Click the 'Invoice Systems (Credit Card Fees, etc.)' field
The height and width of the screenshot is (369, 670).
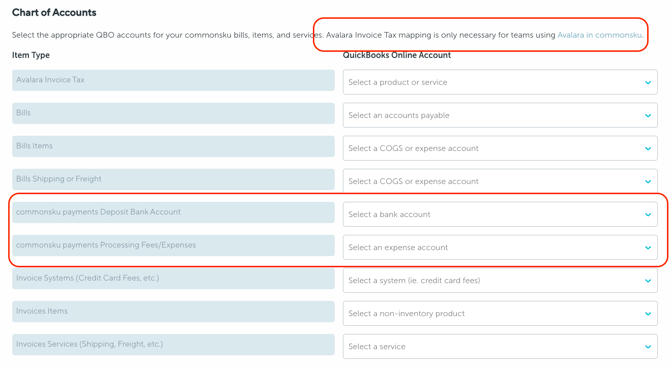pyautogui.click(x=173, y=278)
